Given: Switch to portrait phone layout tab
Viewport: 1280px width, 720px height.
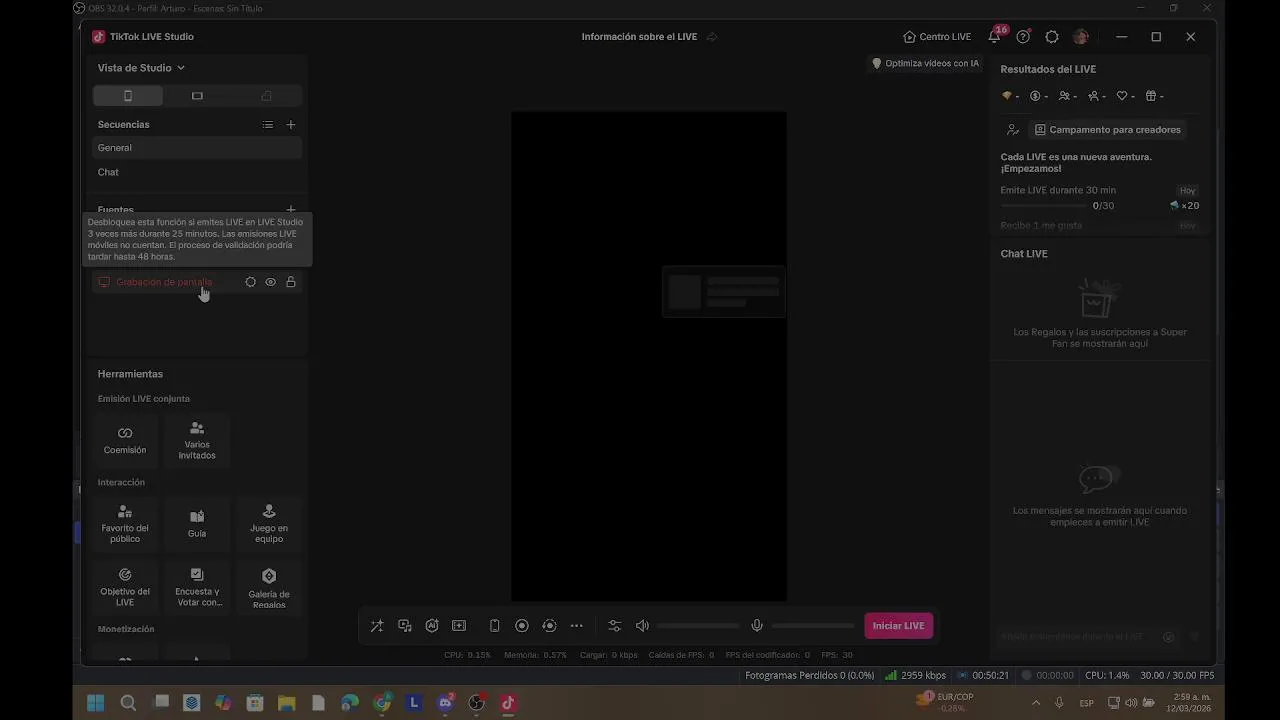Looking at the screenshot, I should (x=128, y=96).
